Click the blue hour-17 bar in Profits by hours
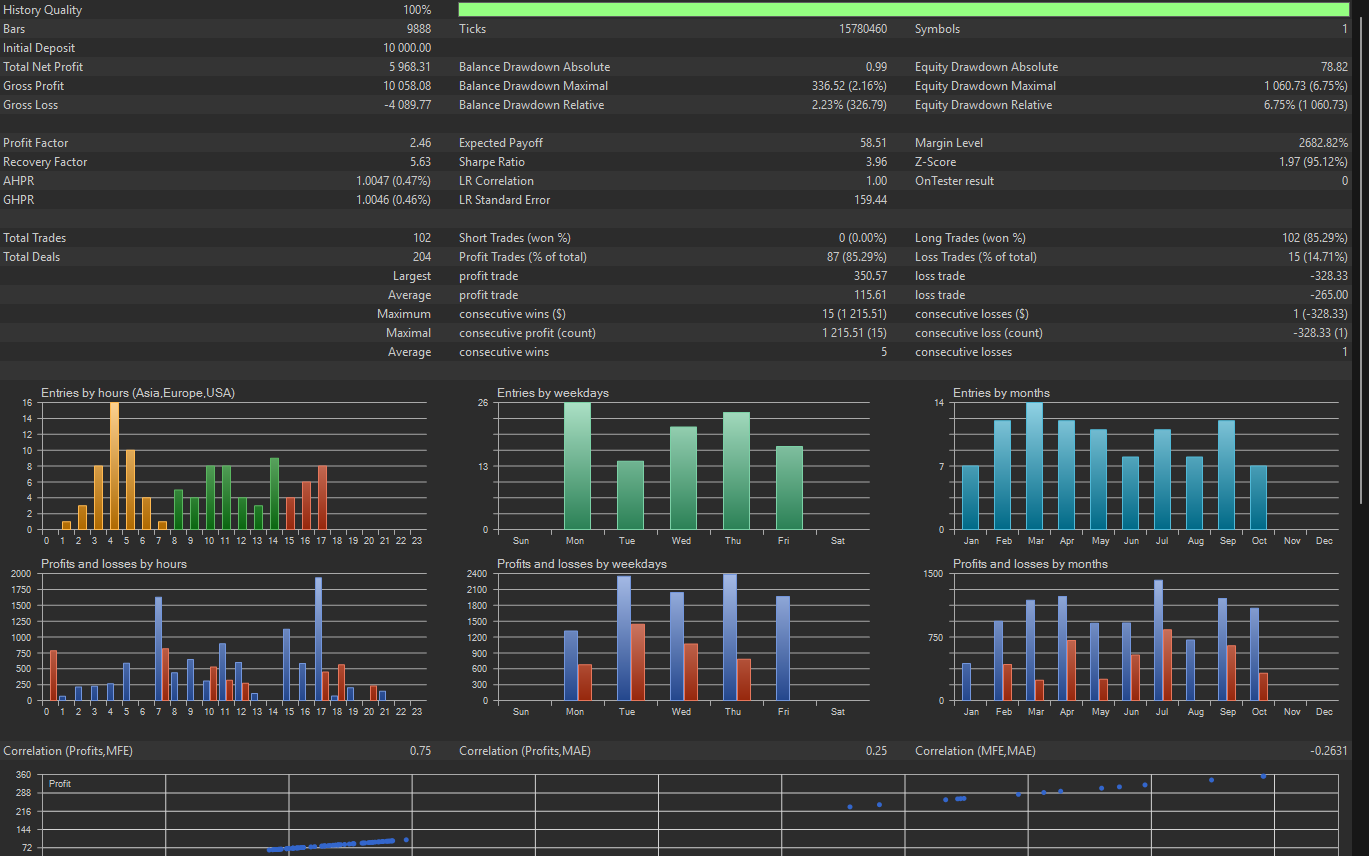The width and height of the screenshot is (1369, 856). (x=318, y=639)
